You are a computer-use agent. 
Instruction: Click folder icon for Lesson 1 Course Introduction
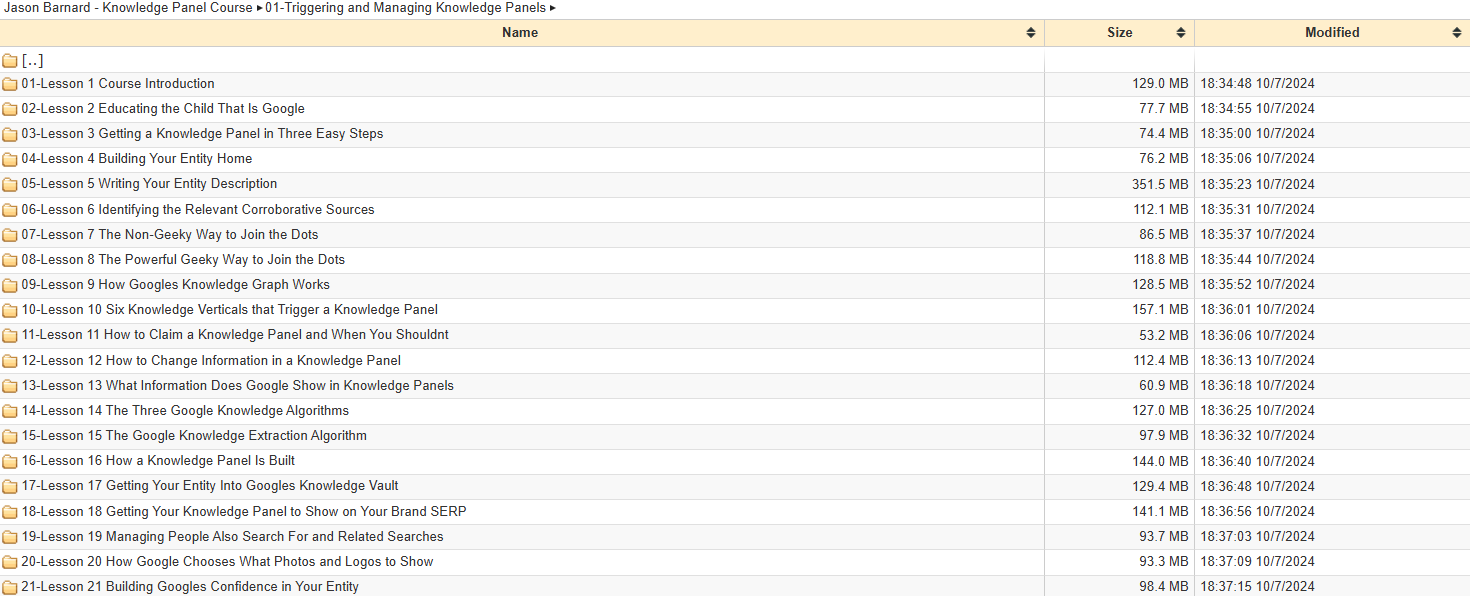tap(10, 84)
